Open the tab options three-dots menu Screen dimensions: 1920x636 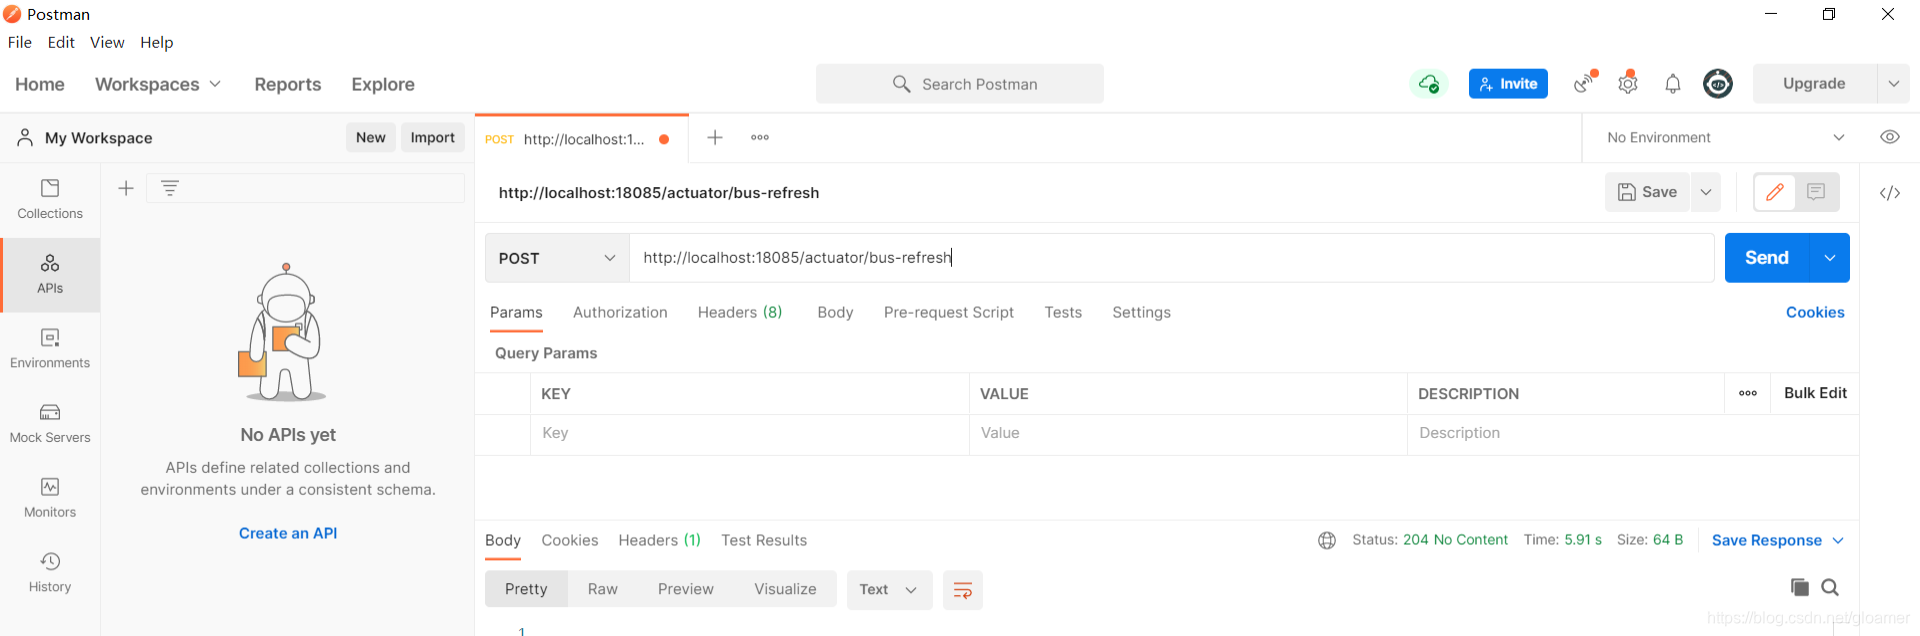pyautogui.click(x=760, y=138)
